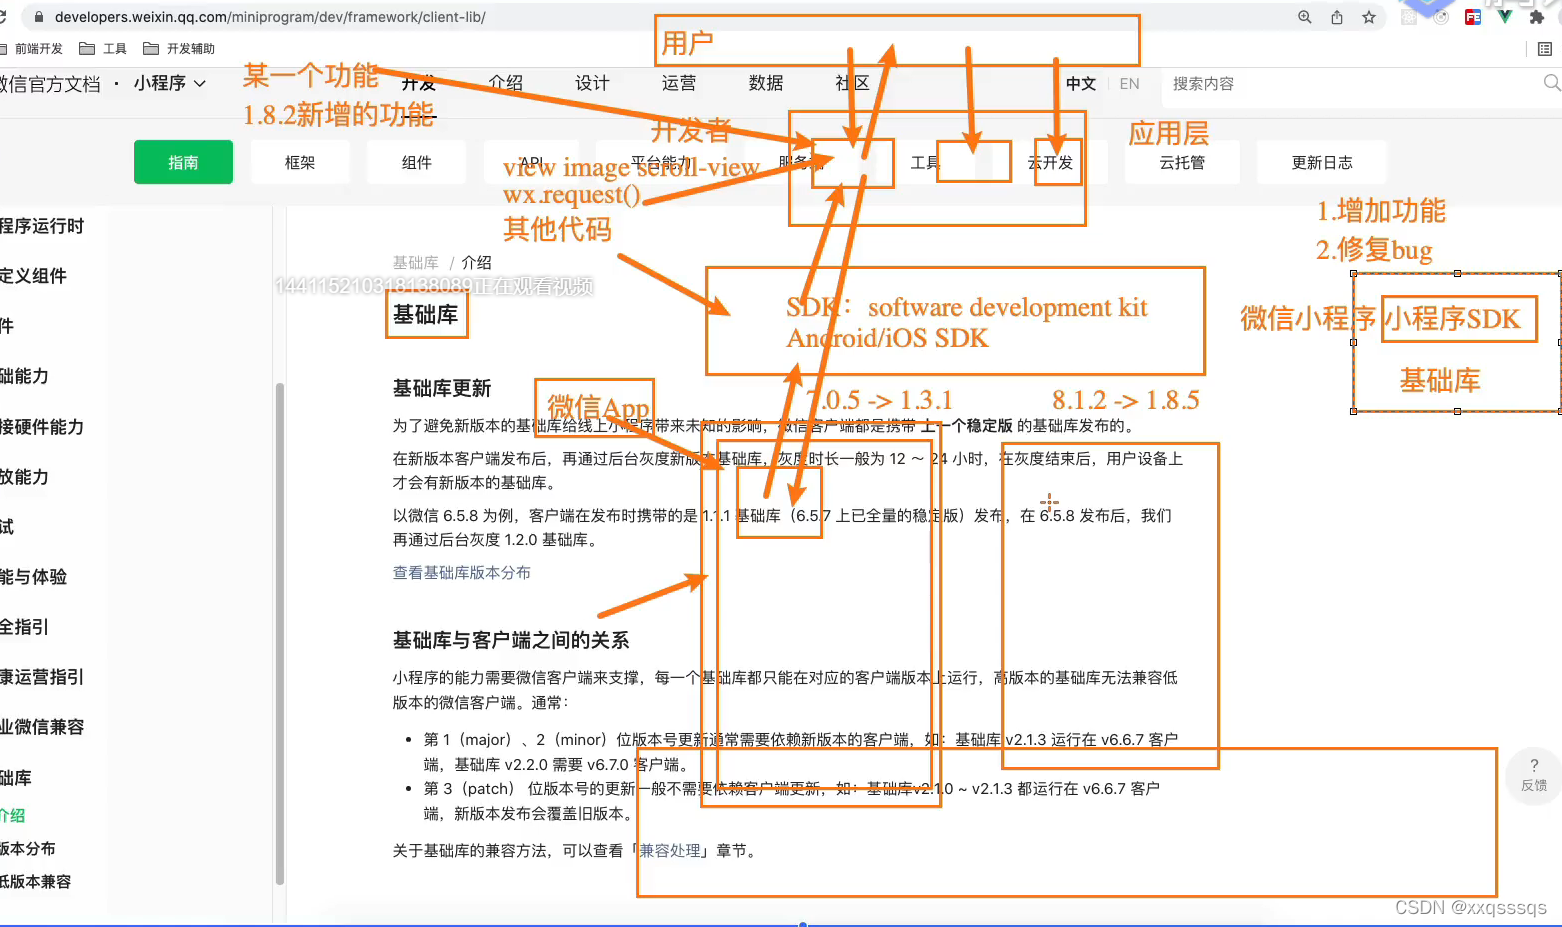
Task: Select the 数据 top navigation item
Action: coord(766,83)
